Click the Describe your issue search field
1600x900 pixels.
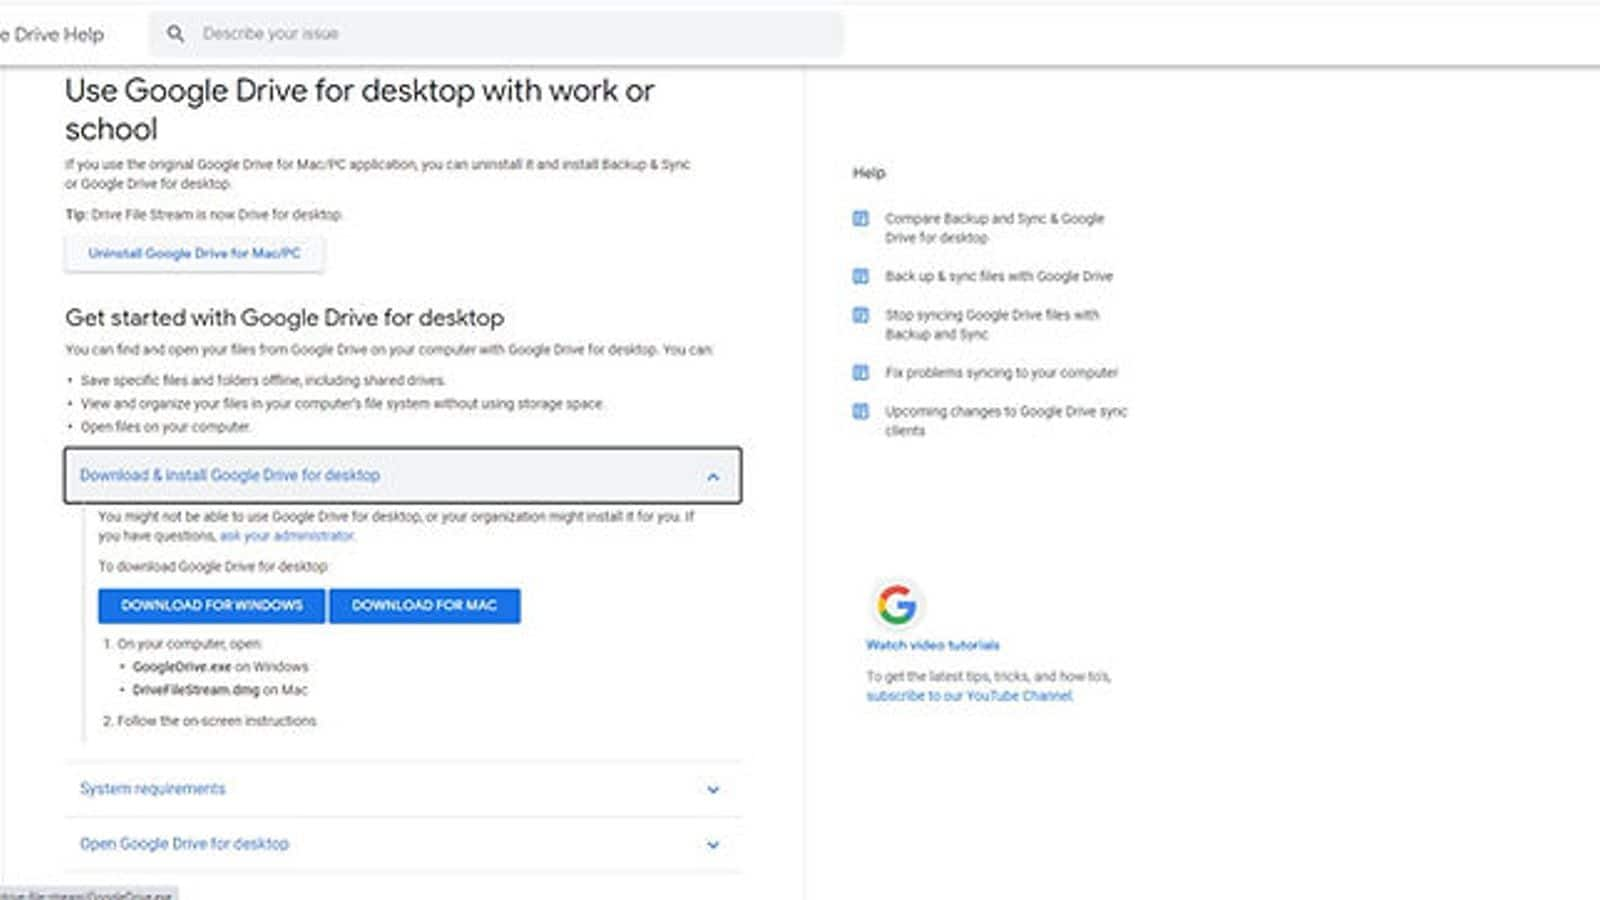click(x=496, y=34)
